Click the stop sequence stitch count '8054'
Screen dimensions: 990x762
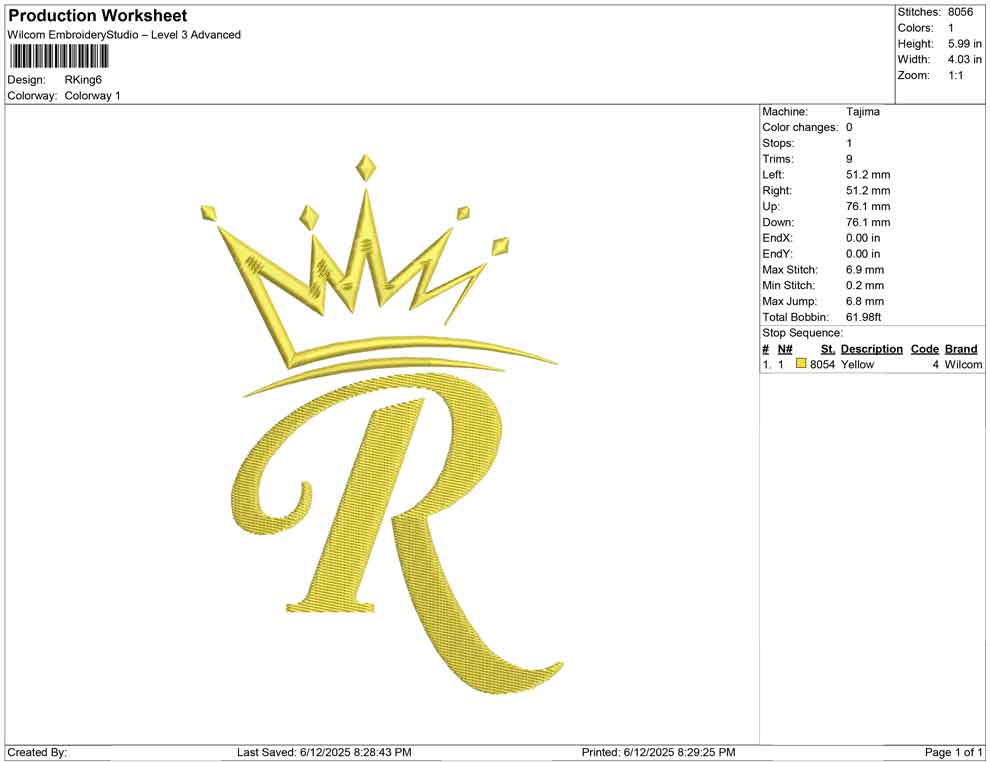click(x=822, y=364)
